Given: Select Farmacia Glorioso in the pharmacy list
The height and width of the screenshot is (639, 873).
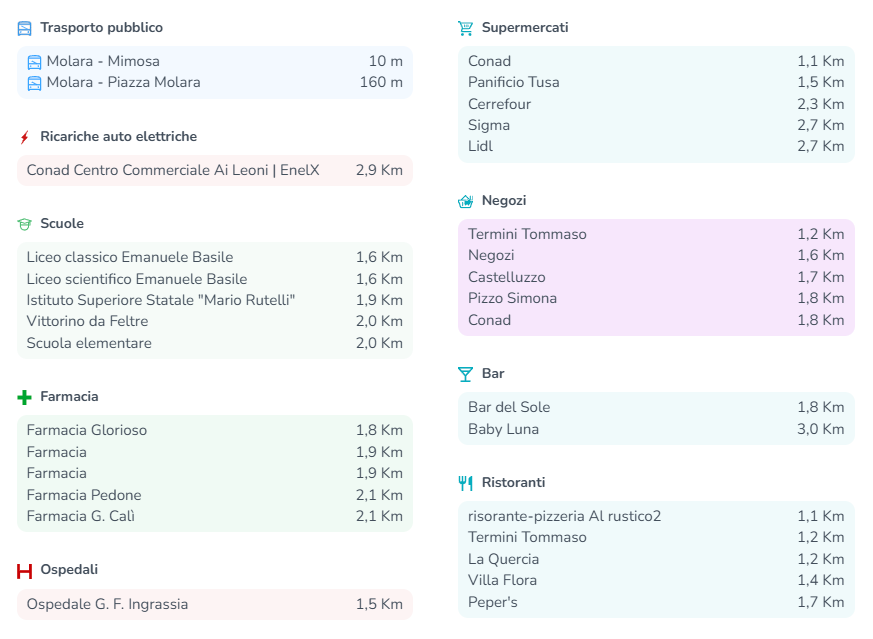Looking at the screenshot, I should click(x=87, y=430).
